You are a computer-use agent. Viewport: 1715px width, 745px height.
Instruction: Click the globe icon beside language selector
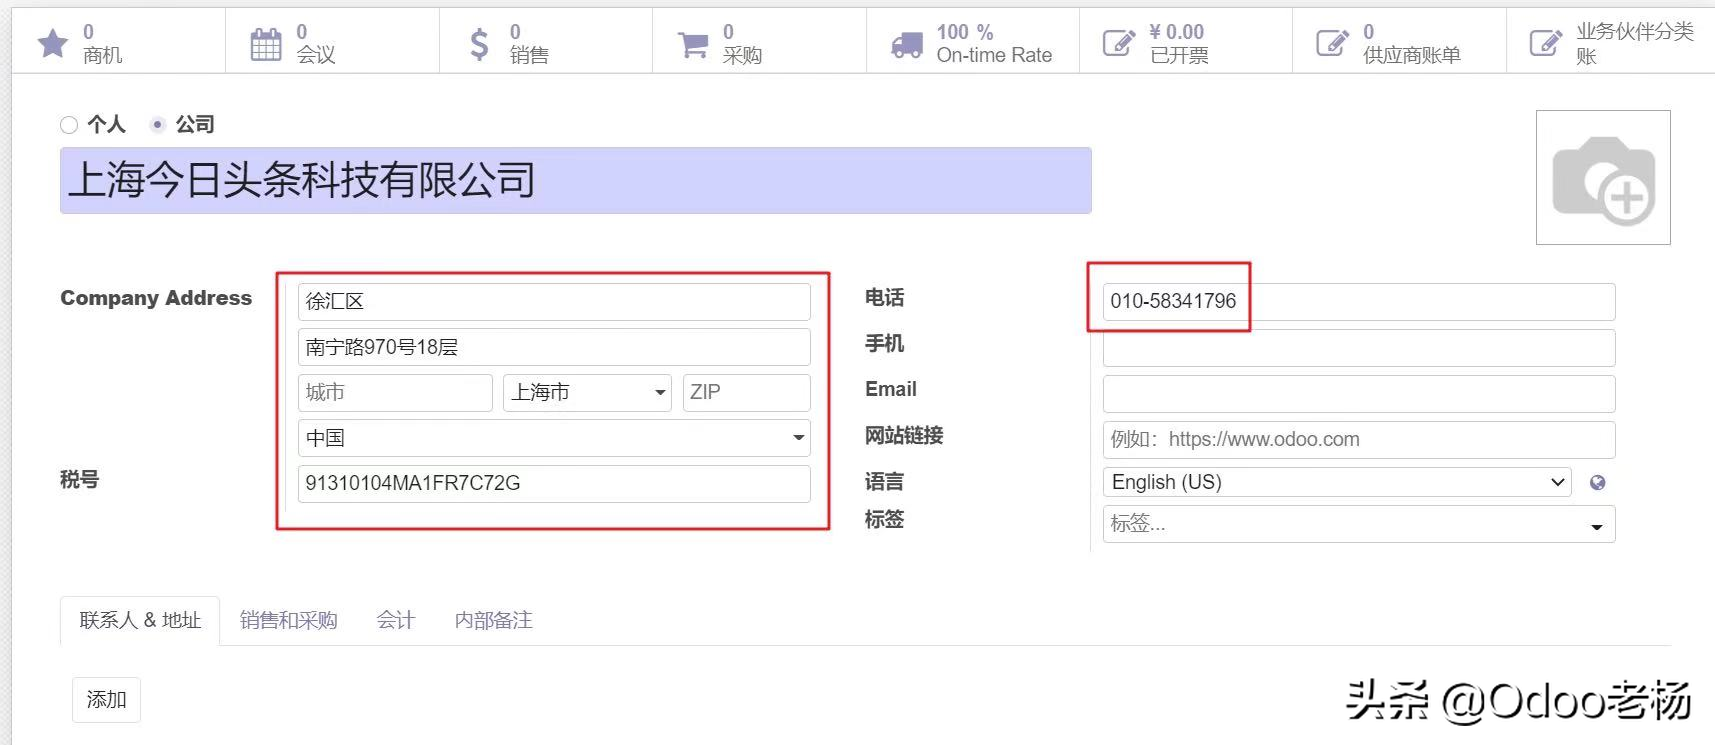(x=1598, y=483)
